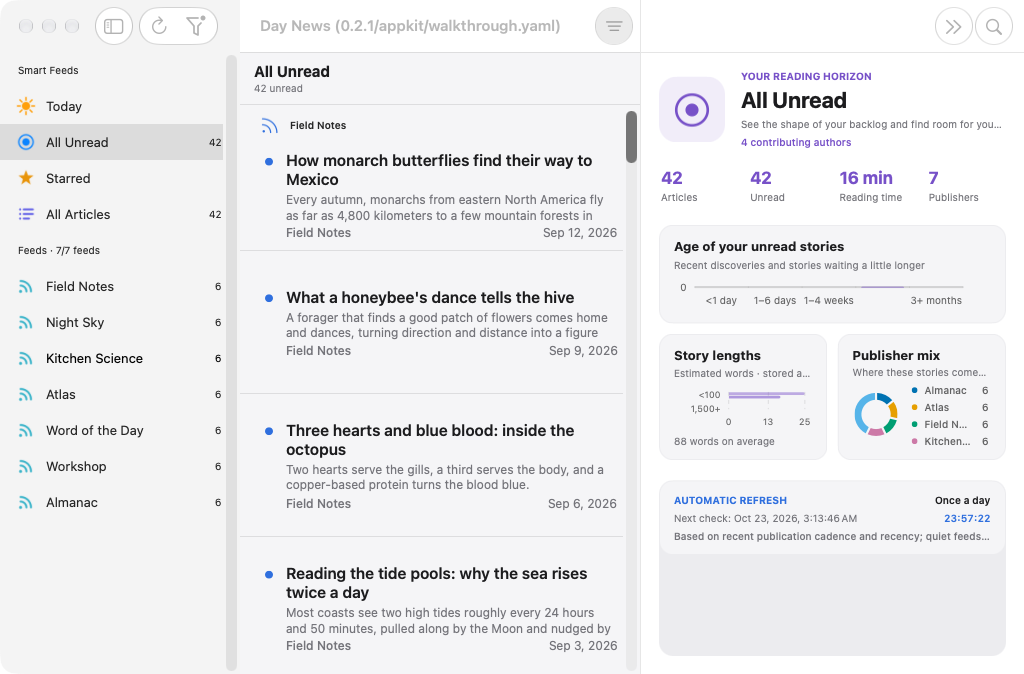
Task: Click the RSS icon next to Almanac feed
Action: click(25, 502)
